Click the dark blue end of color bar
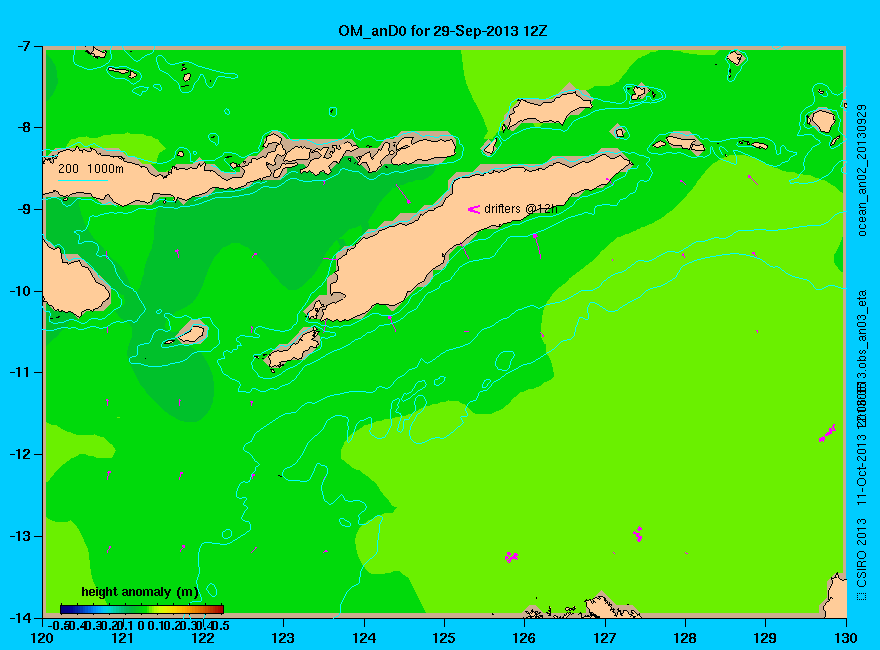 pos(65,609)
